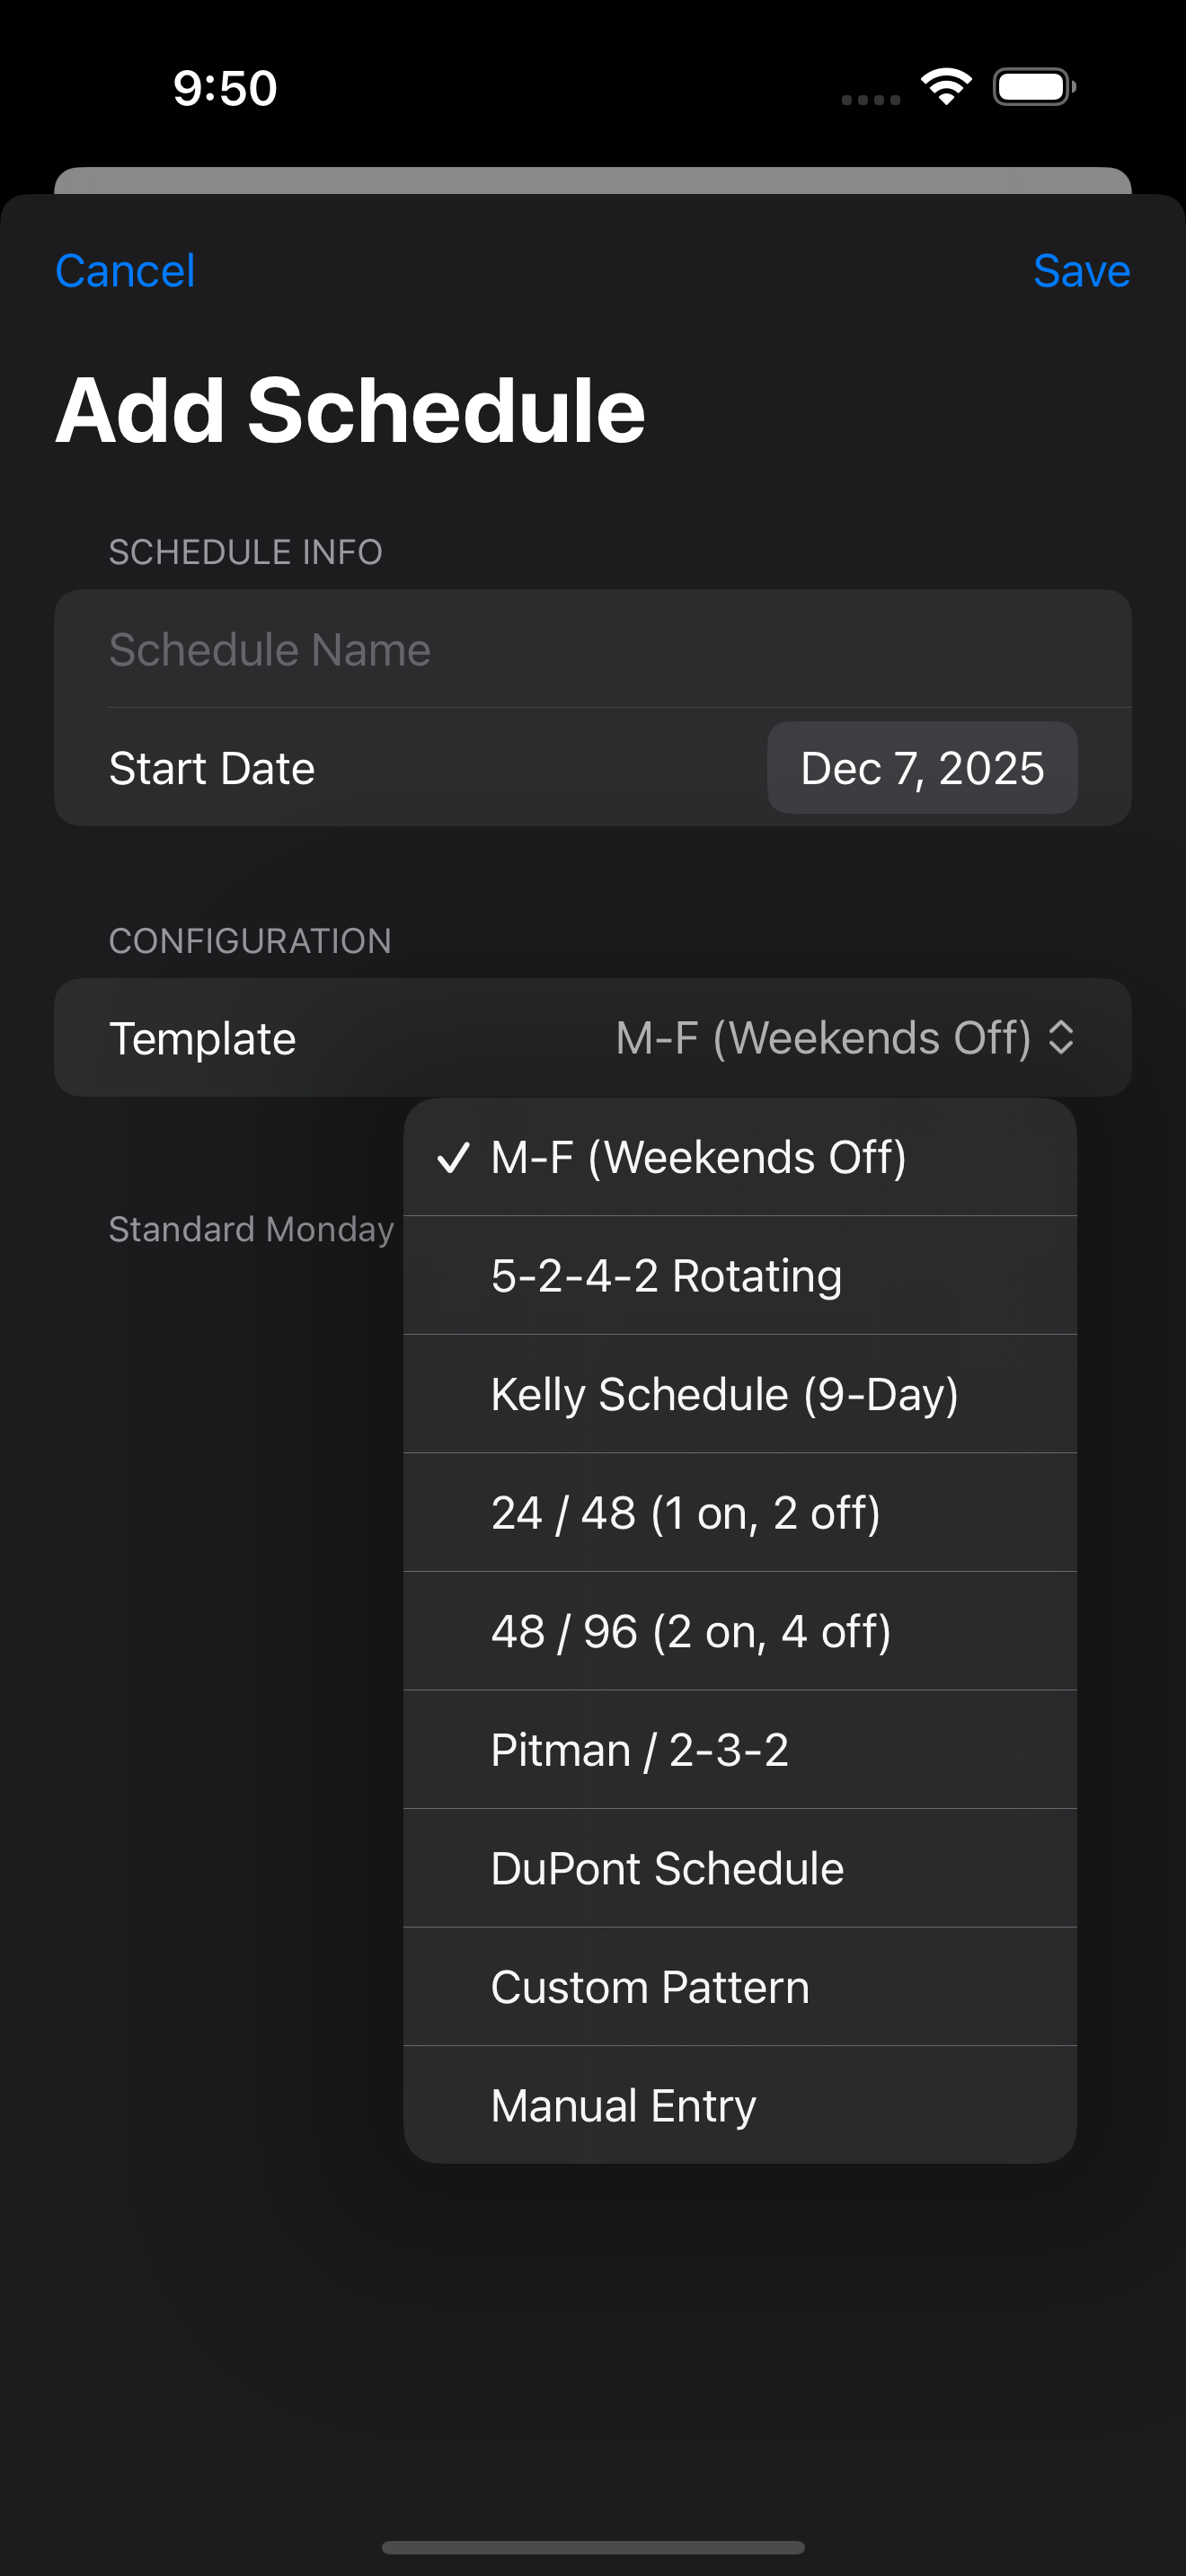
Task: Tap the battery indicator in status bar
Action: click(x=1032, y=87)
